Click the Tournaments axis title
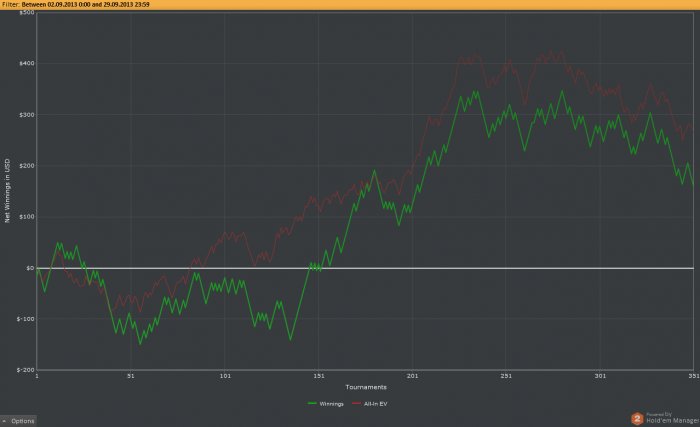The image size is (700, 427). [366, 387]
